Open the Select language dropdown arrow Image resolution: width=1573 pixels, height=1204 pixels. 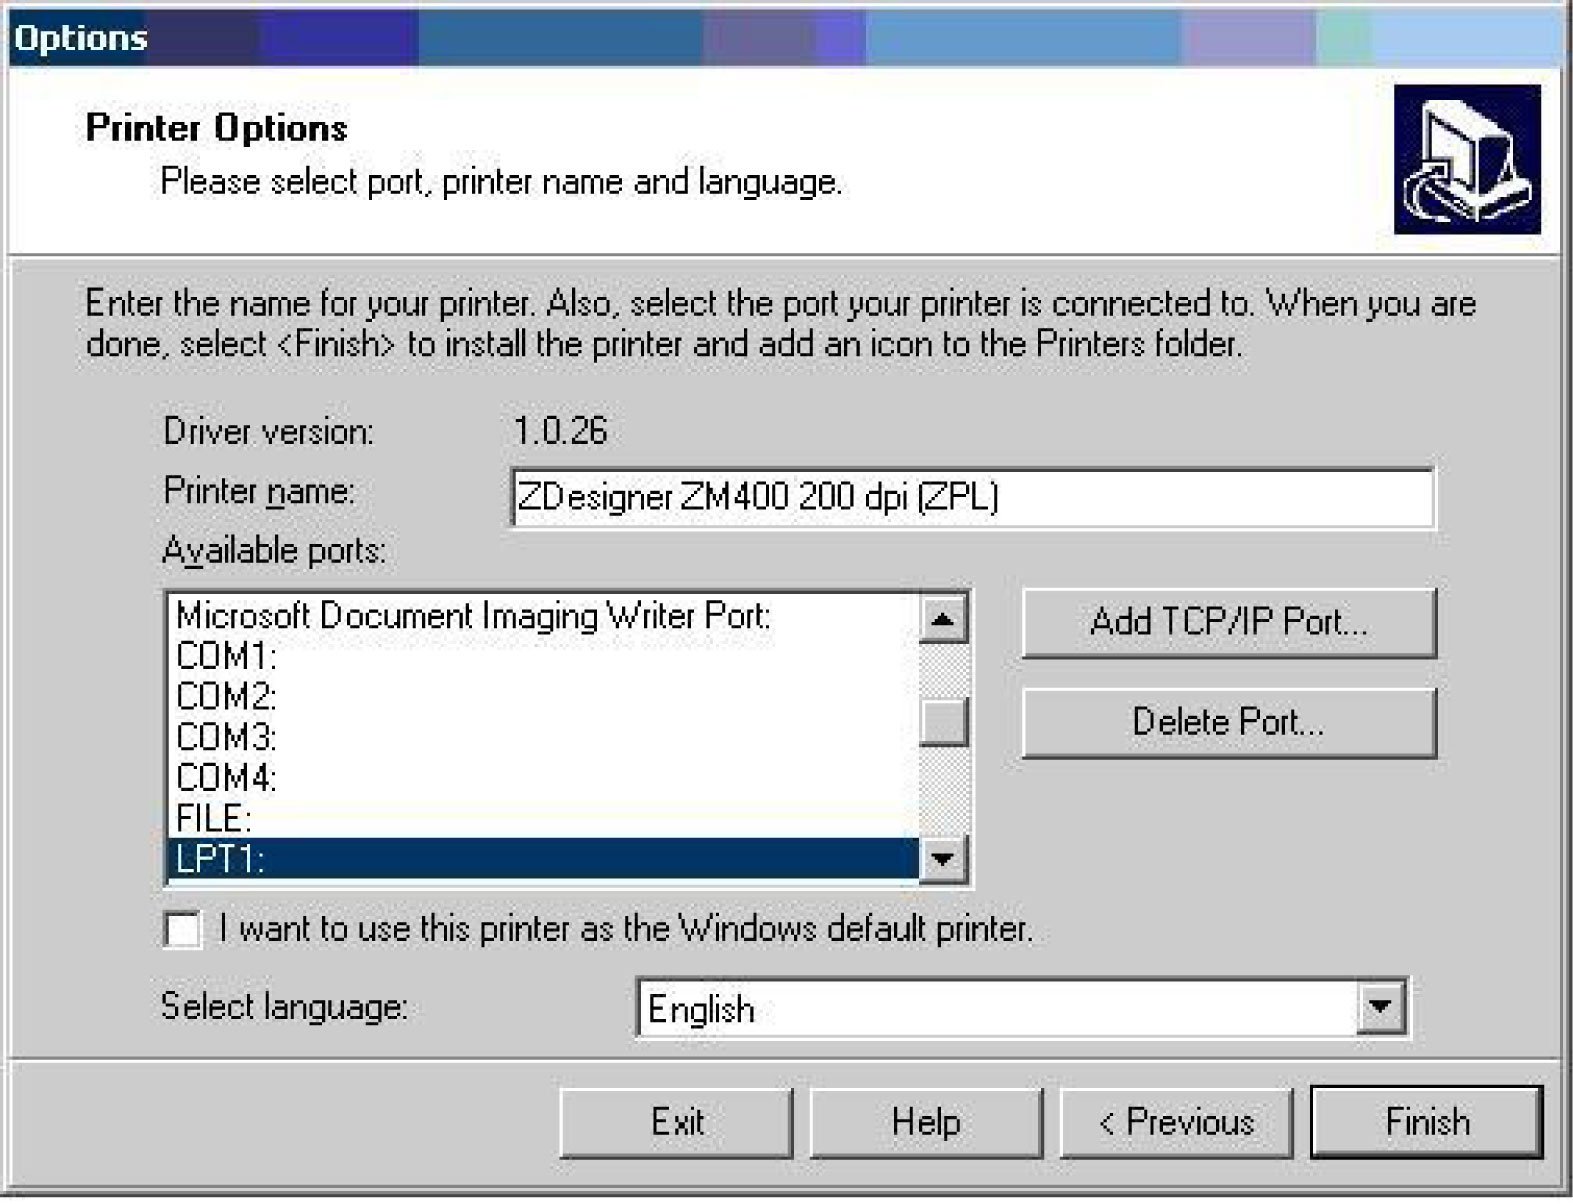[1381, 1007]
